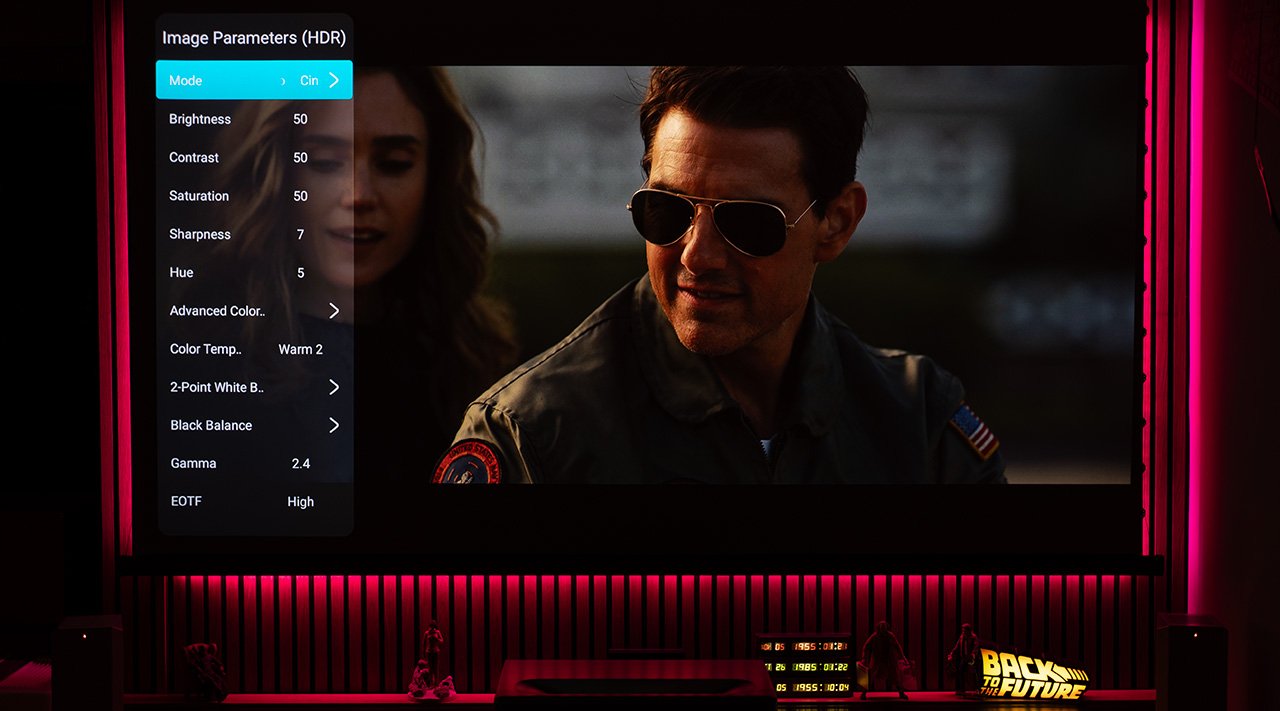Screen dimensions: 1280x711
Task: Select the Sharpness value 7
Action: [300, 234]
